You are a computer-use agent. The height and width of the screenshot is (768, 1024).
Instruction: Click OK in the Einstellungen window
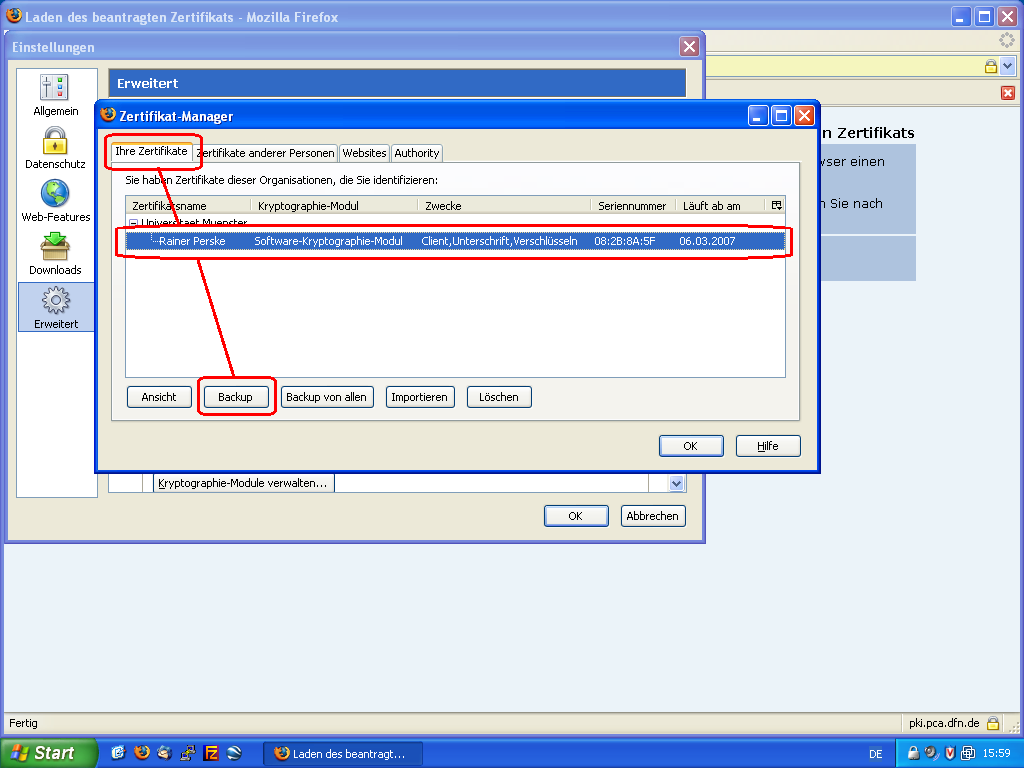(575, 516)
